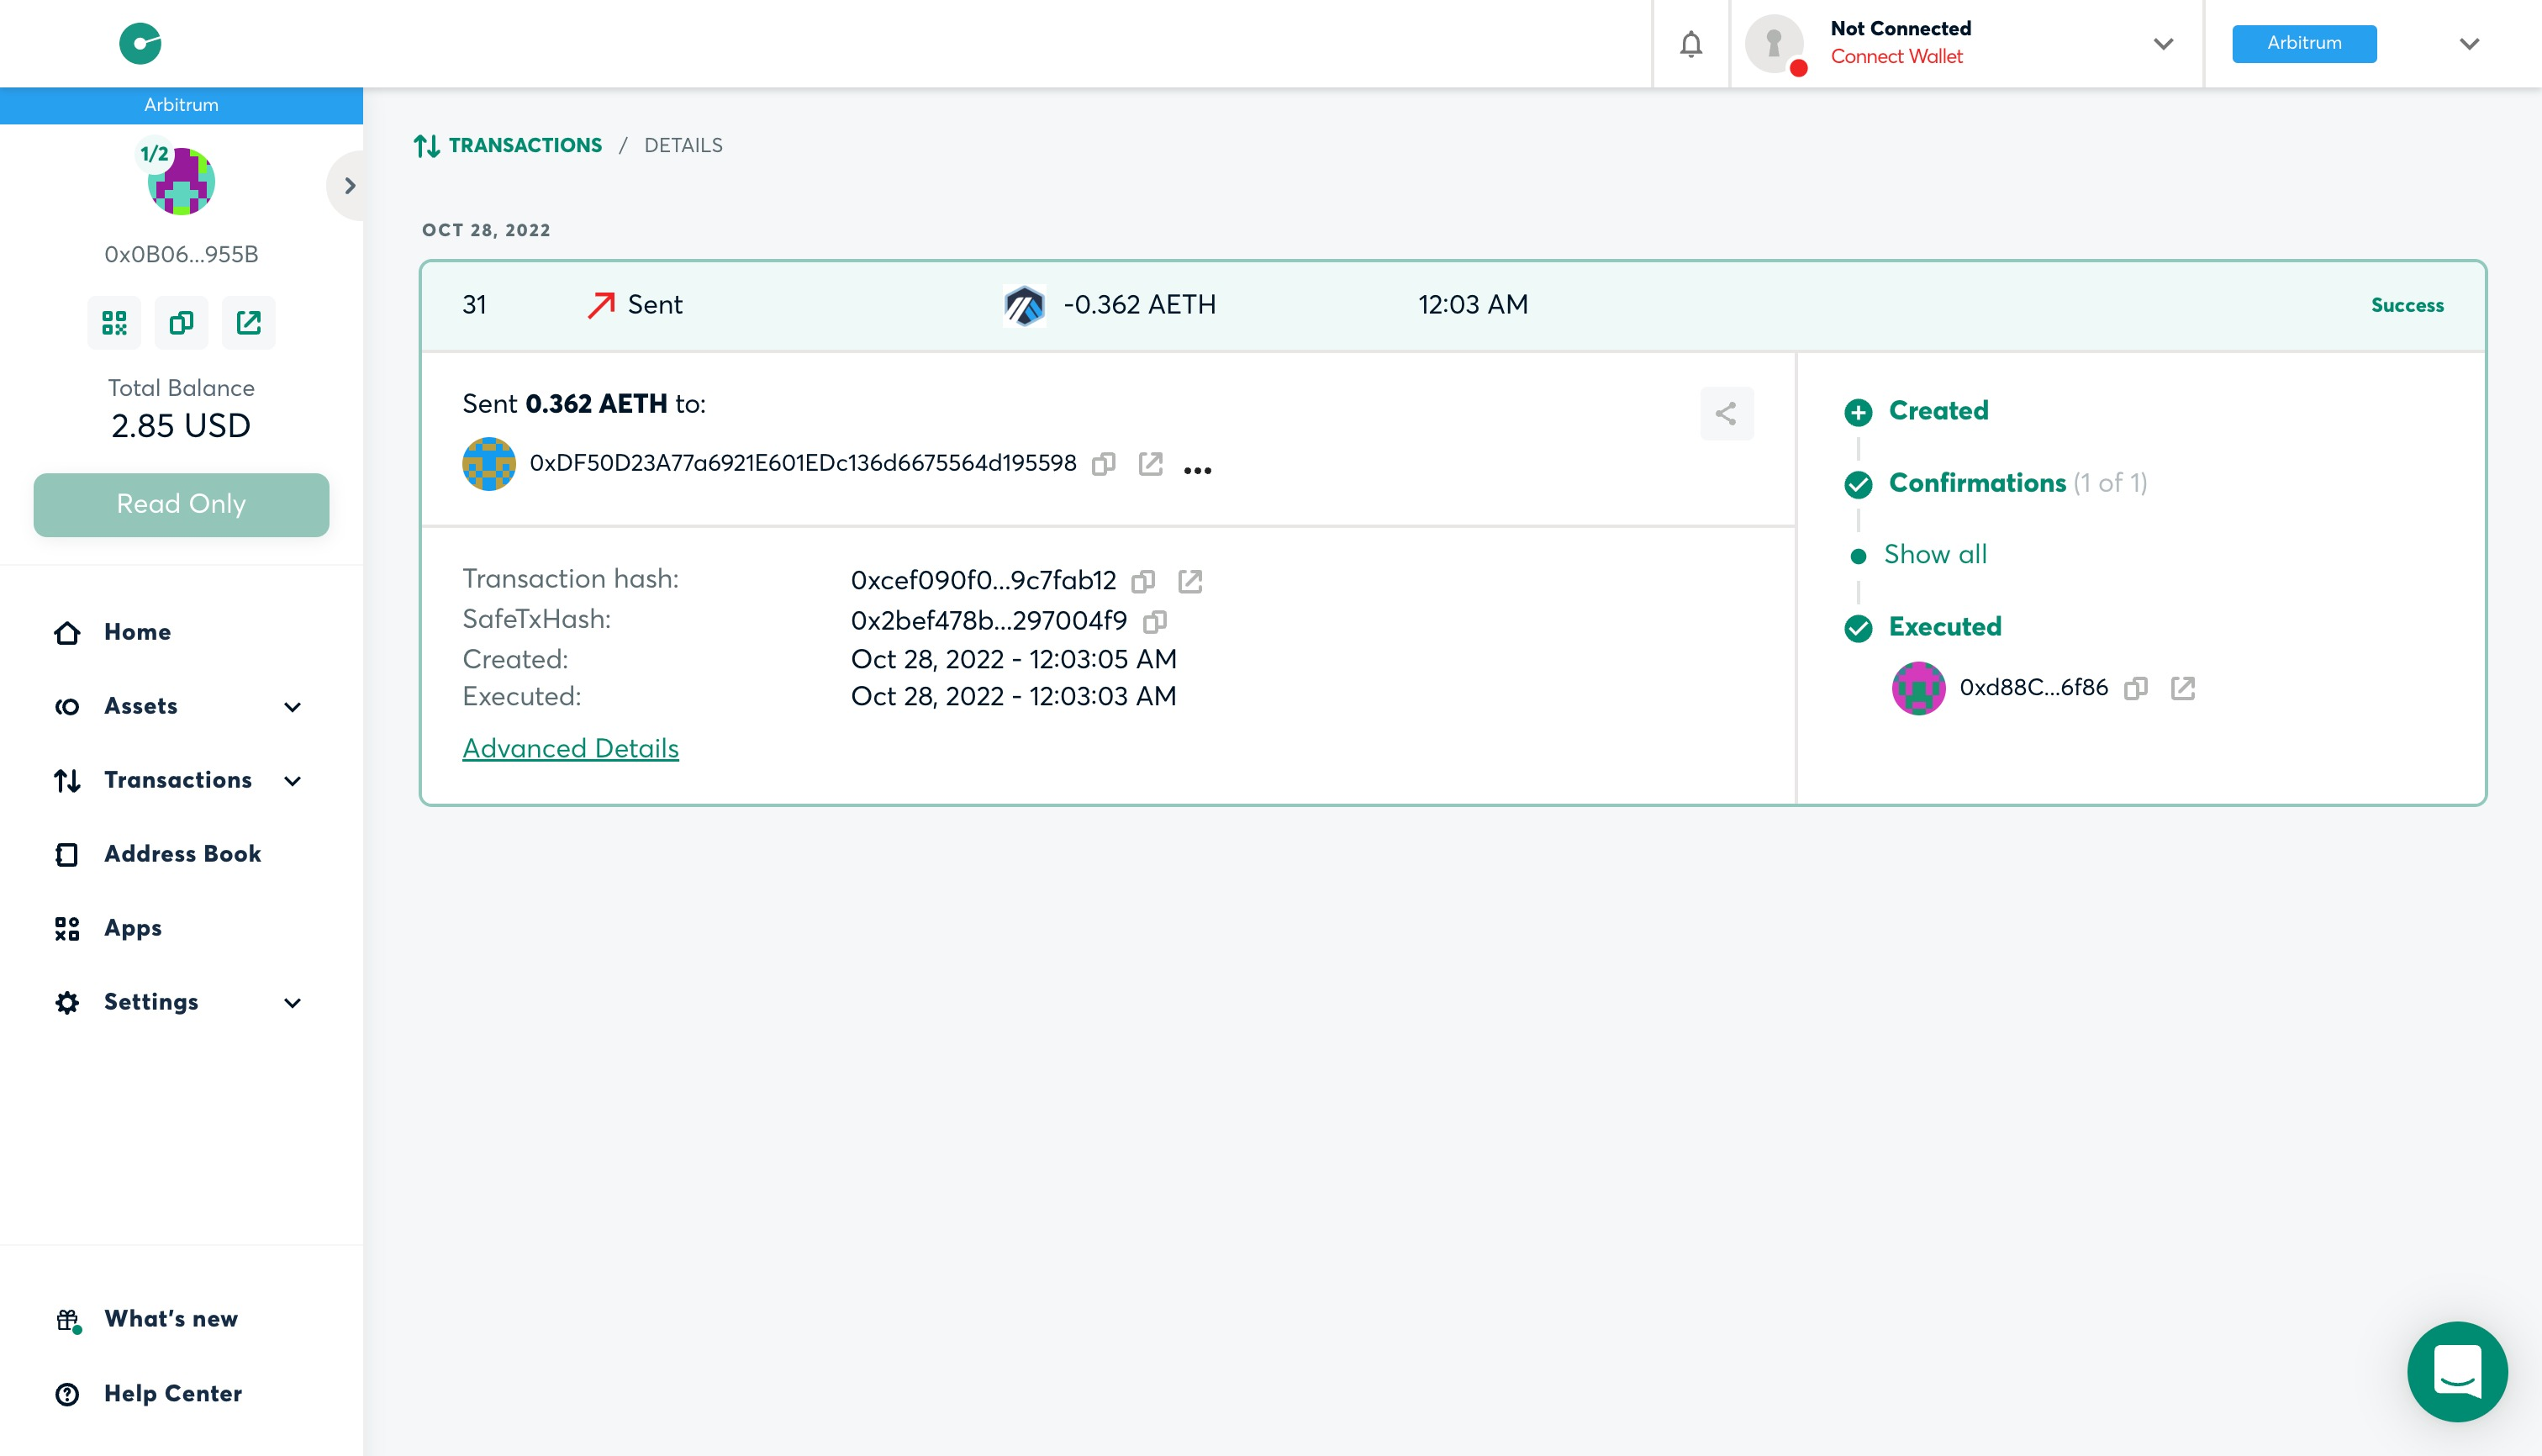Open the QR code for the safe address
Screen dimensions: 2542x1456
[x=114, y=323]
